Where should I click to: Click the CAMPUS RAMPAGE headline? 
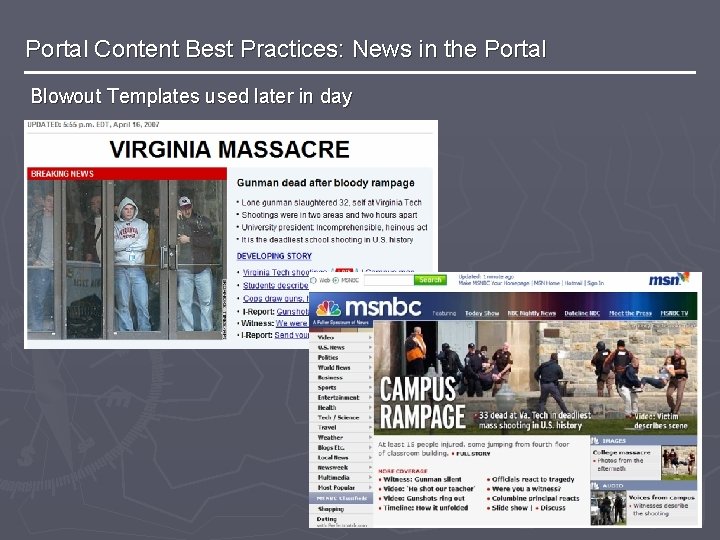tap(422, 403)
